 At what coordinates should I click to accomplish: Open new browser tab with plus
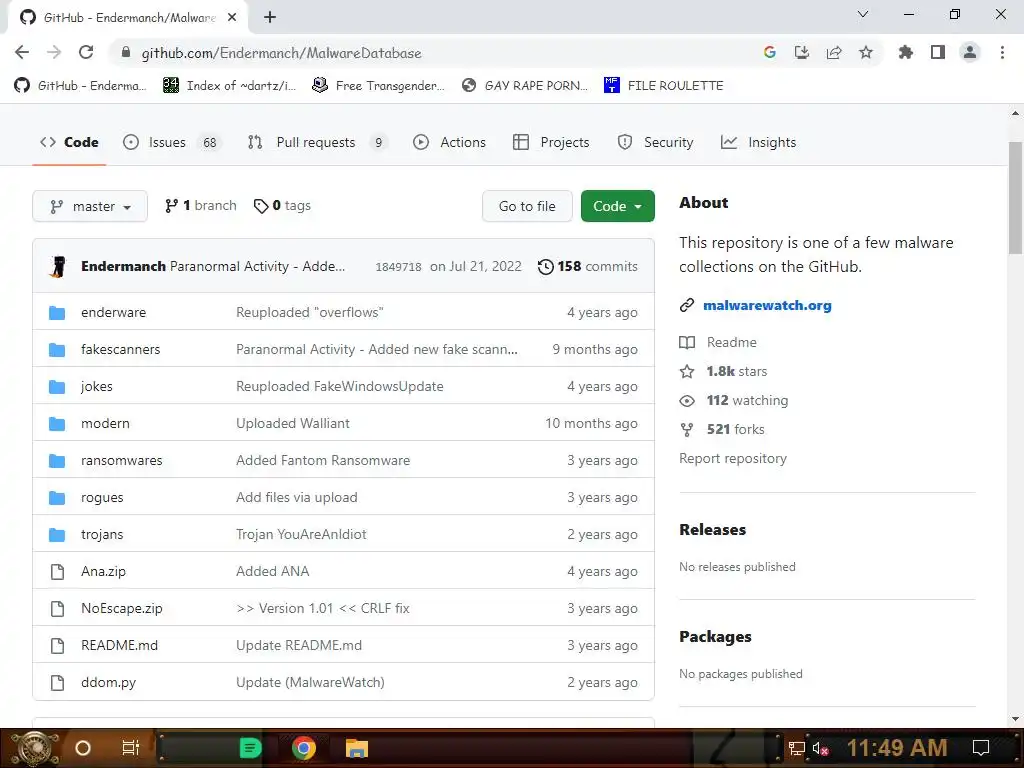pos(270,17)
